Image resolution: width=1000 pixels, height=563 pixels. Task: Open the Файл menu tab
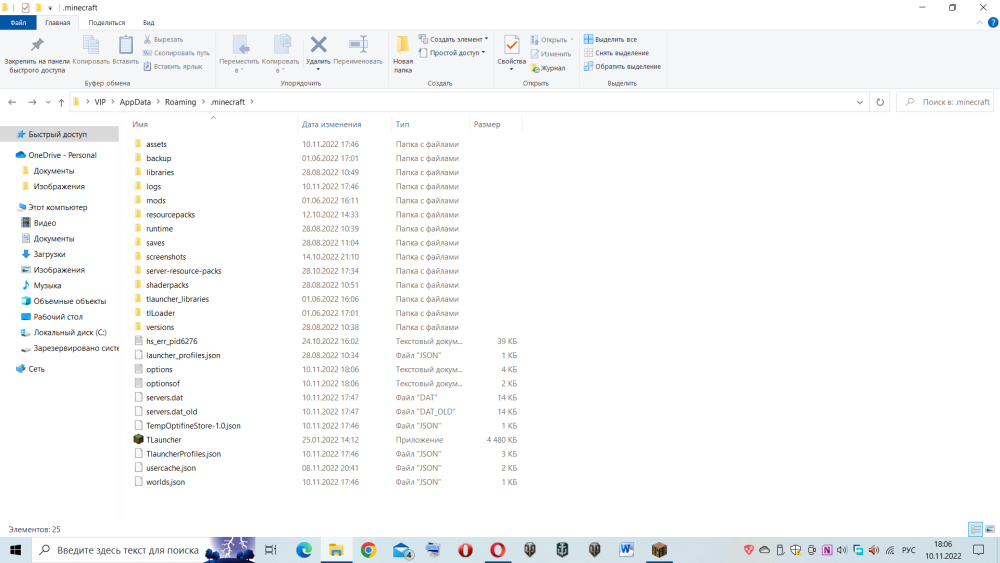point(18,22)
